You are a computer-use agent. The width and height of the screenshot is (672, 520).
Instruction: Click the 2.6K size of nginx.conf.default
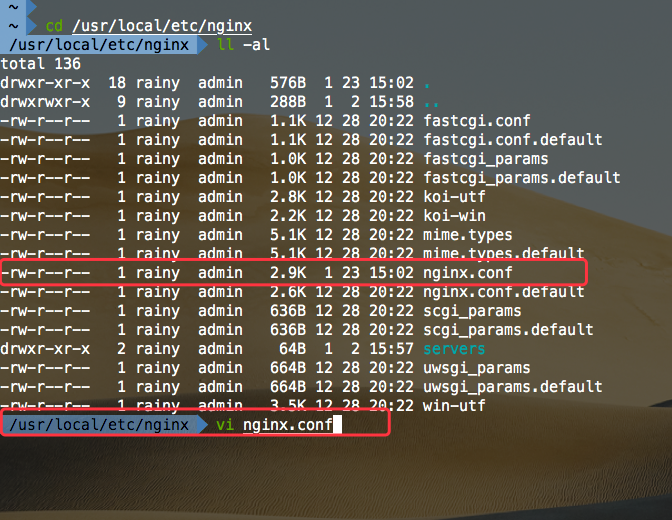tap(288, 292)
